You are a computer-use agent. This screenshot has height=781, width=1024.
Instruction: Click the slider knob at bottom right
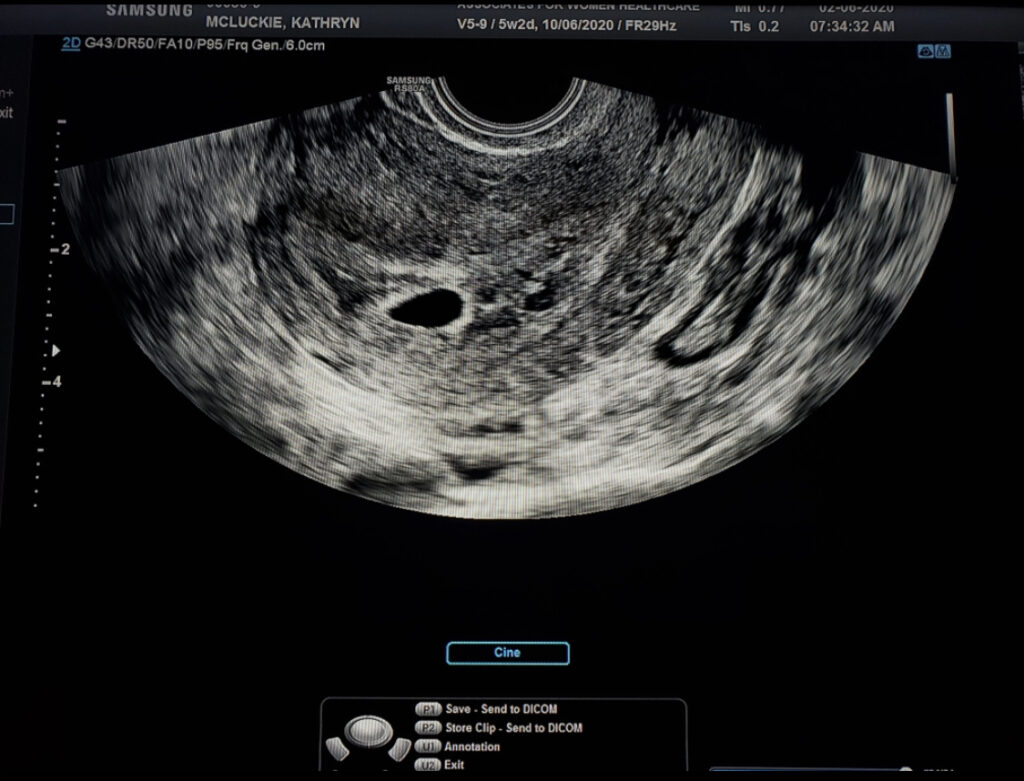point(905,773)
